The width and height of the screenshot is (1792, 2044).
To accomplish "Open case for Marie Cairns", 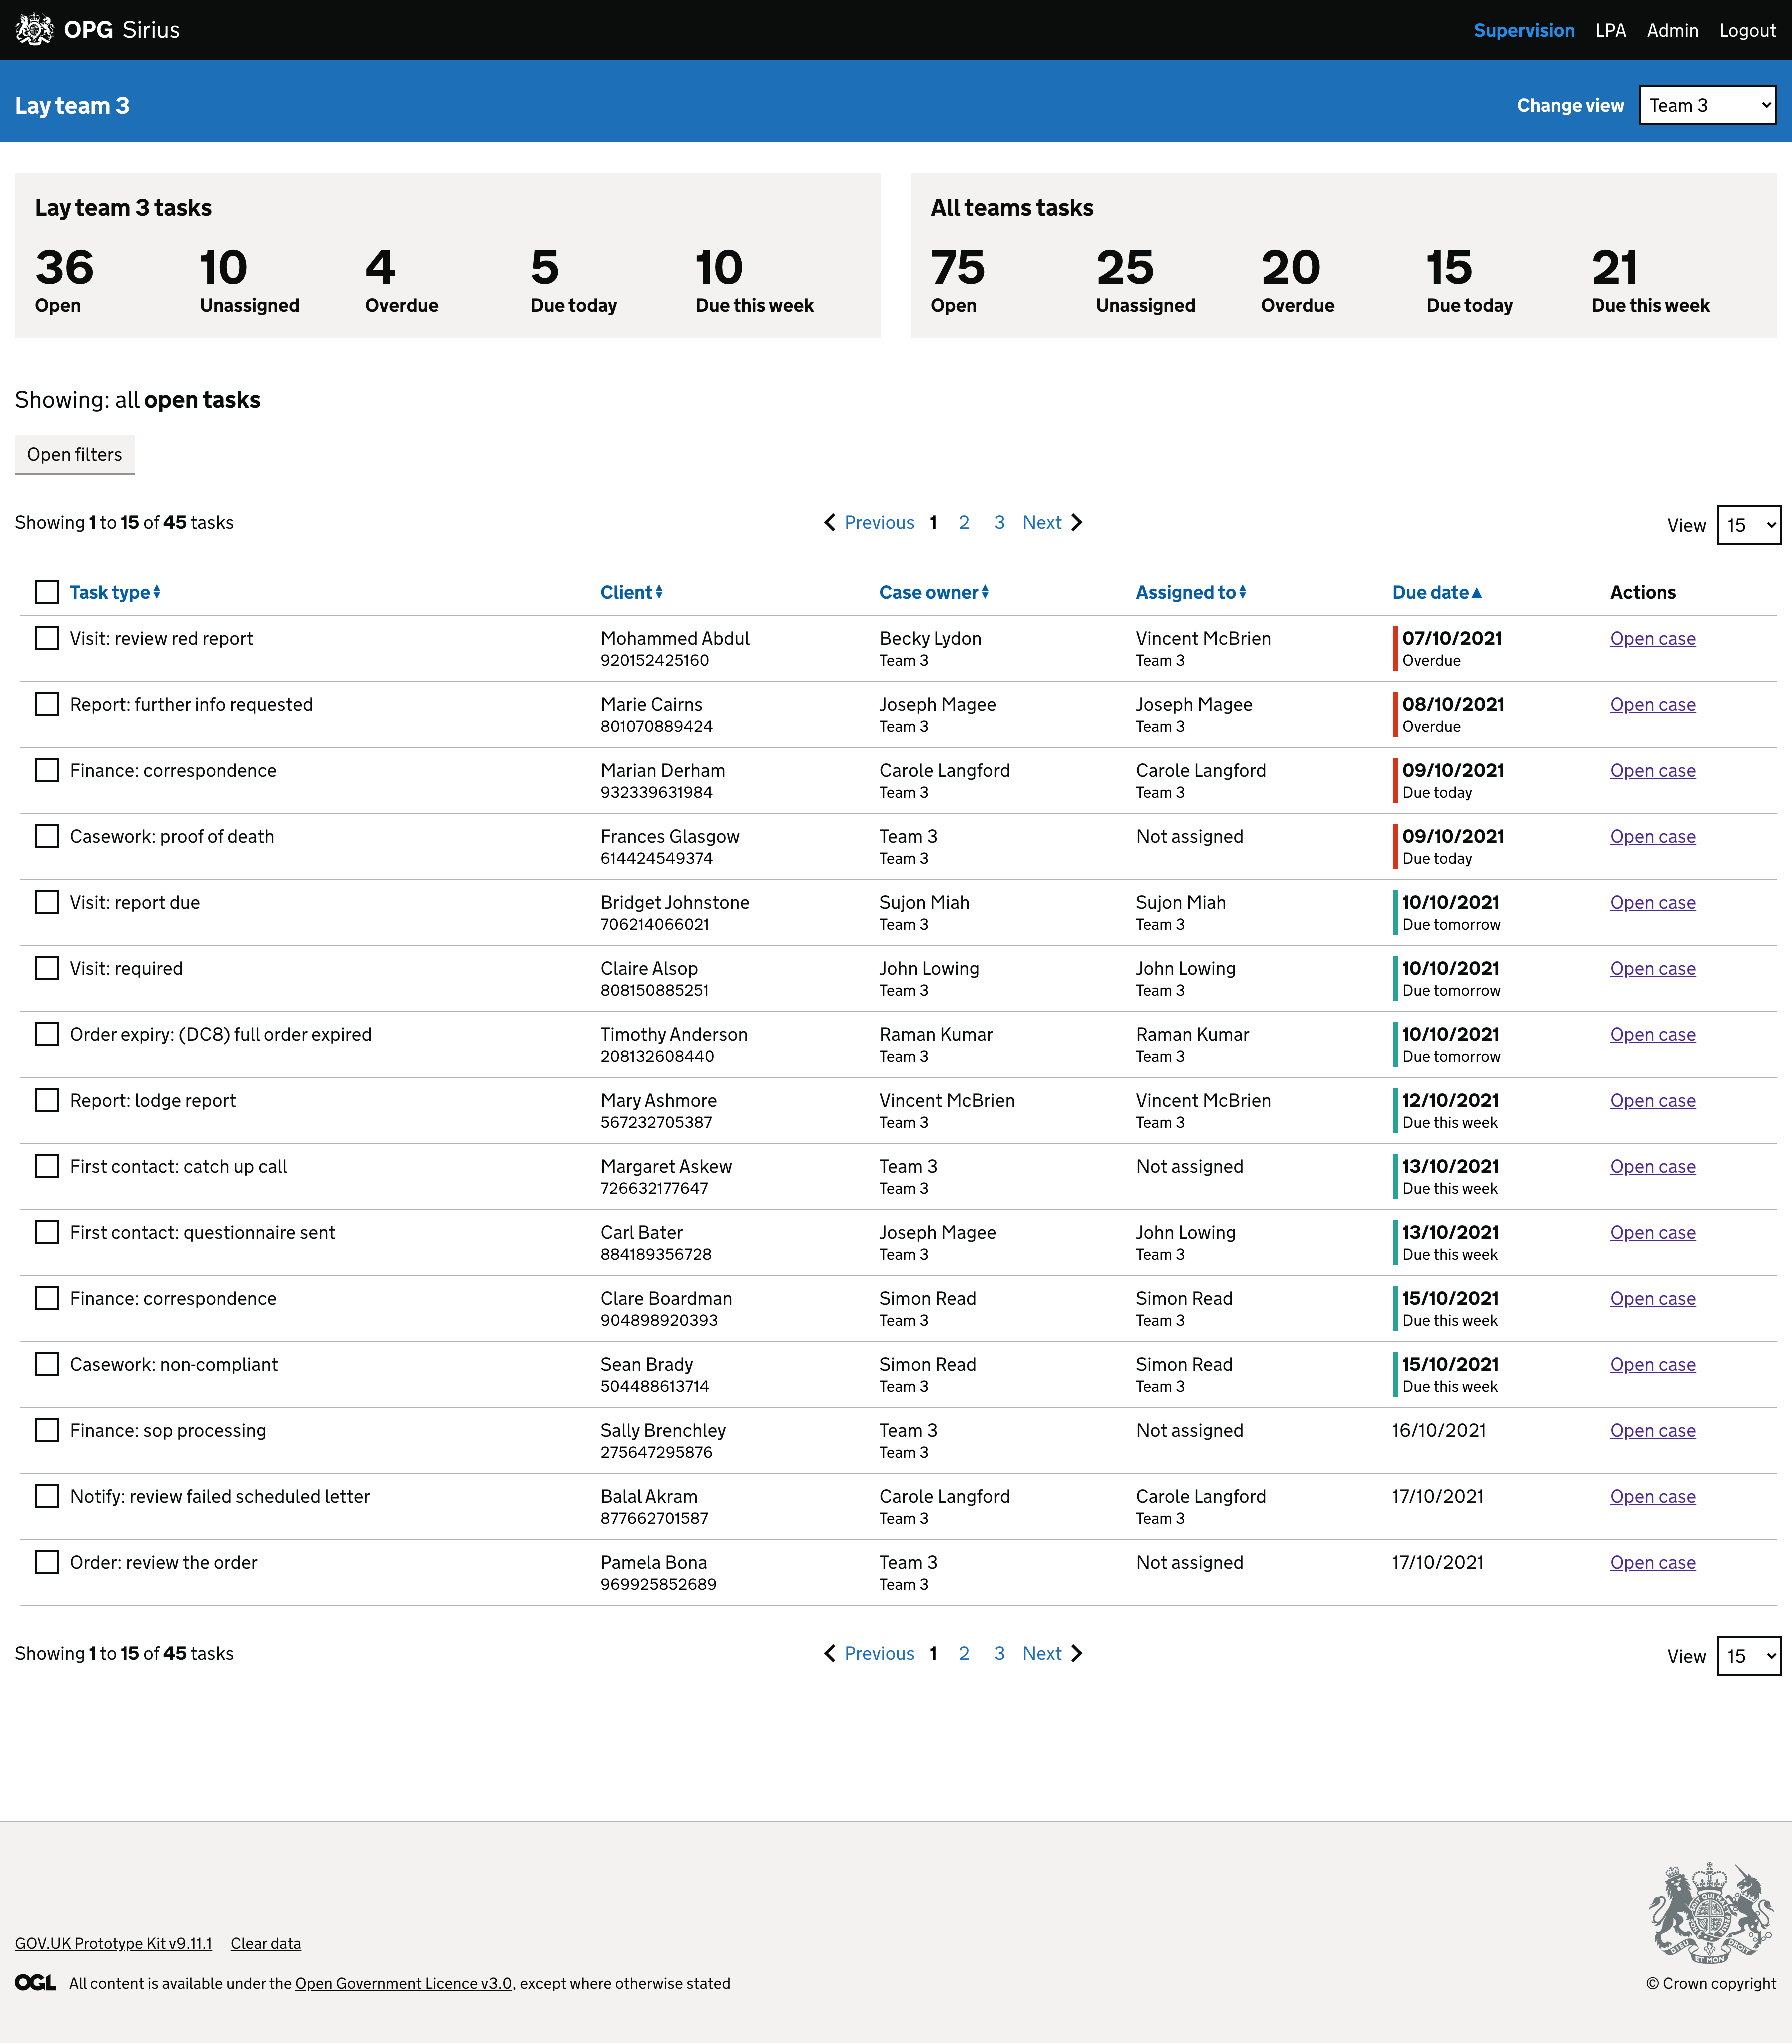I will pyautogui.click(x=1653, y=705).
